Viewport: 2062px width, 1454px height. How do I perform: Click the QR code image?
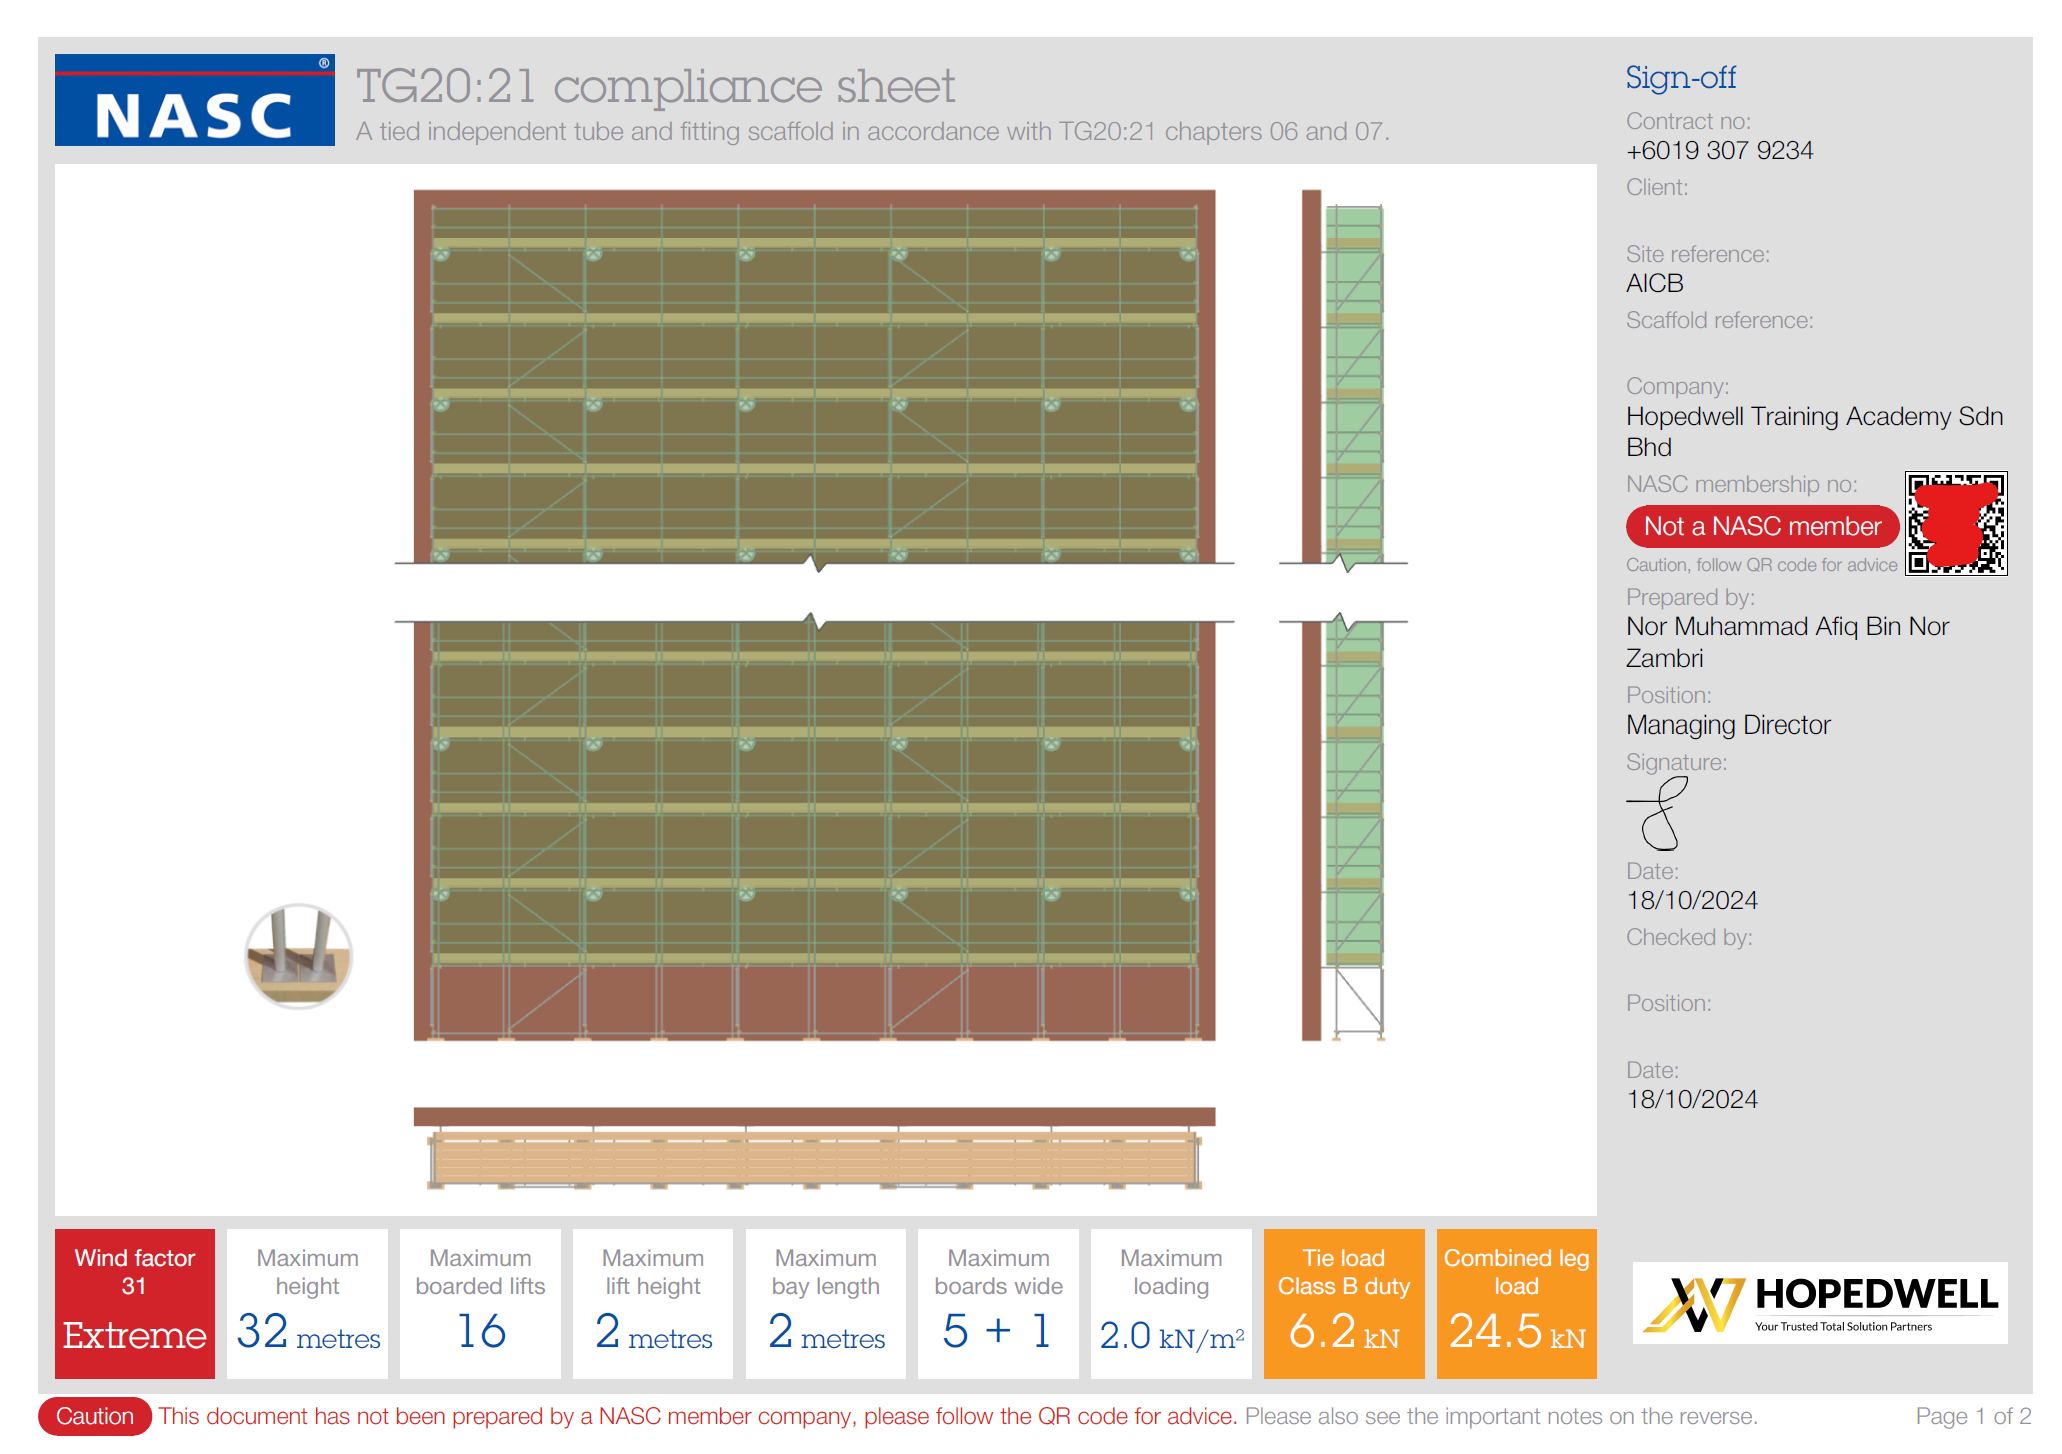(x=1955, y=523)
